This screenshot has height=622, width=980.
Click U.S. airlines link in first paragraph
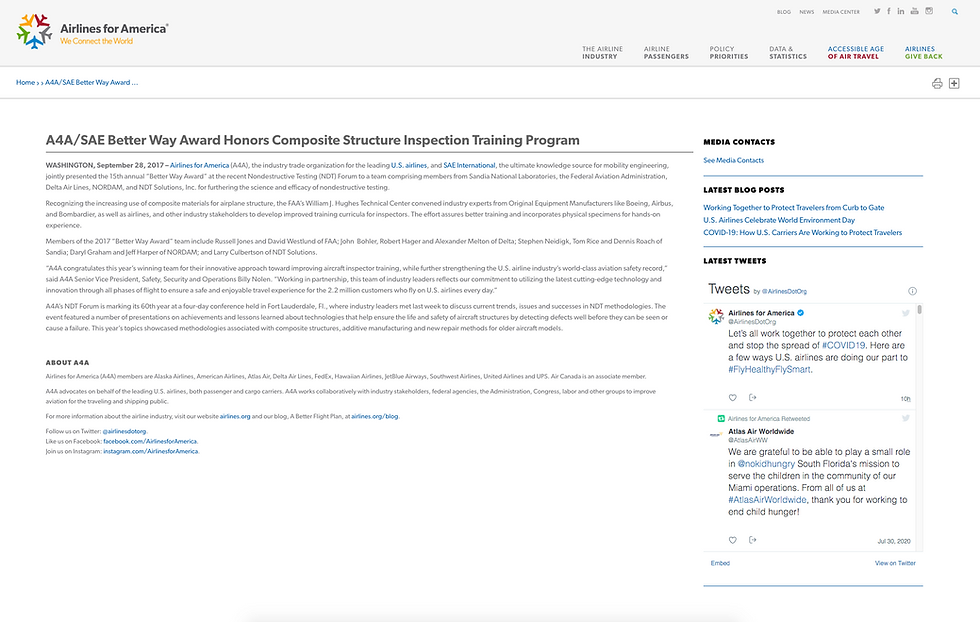point(409,166)
